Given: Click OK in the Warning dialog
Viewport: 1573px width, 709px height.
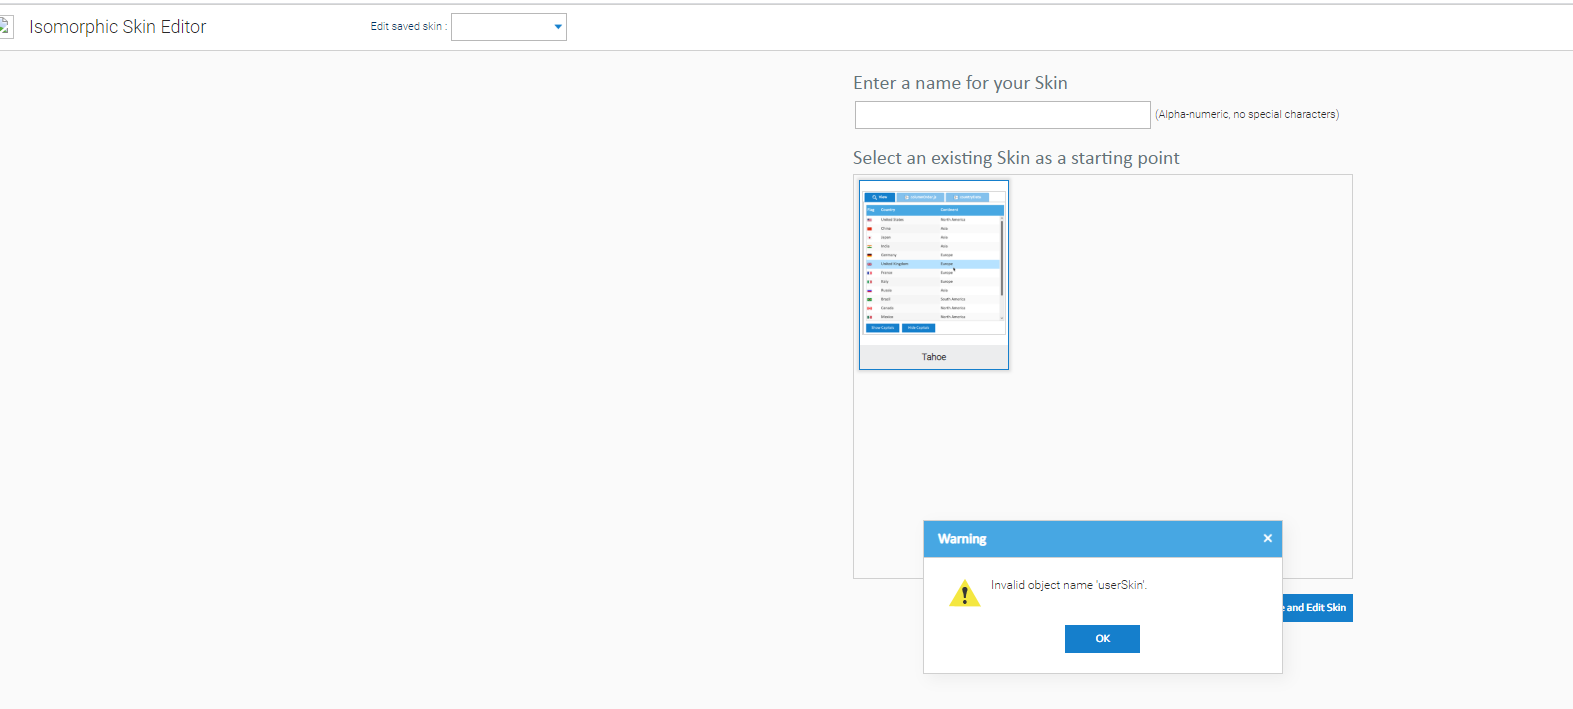Looking at the screenshot, I should 1102,639.
